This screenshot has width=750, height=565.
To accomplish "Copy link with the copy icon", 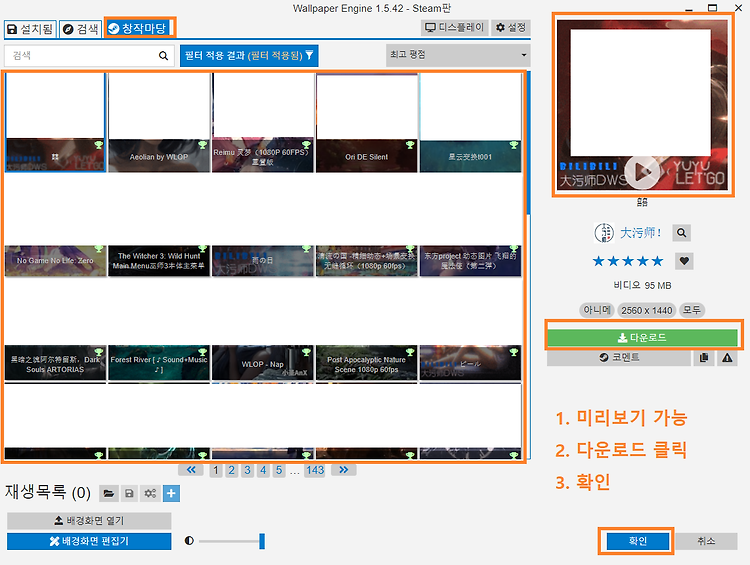I will click(704, 357).
